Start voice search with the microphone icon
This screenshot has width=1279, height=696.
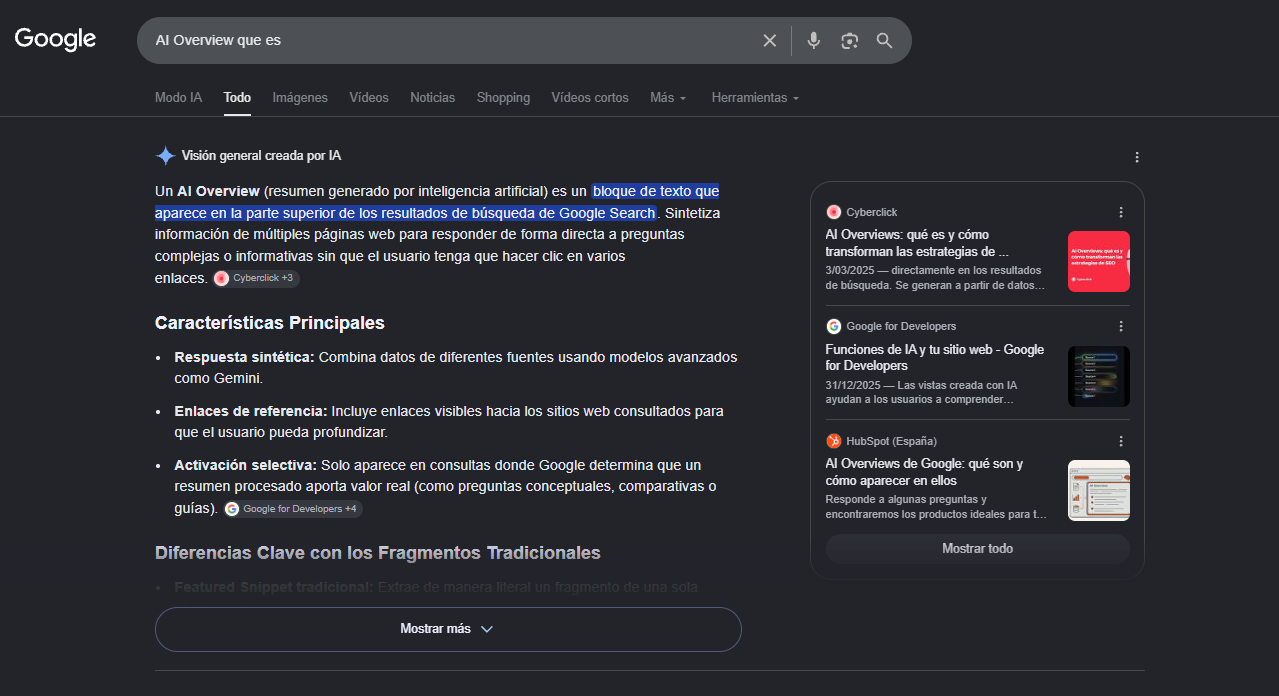point(814,41)
